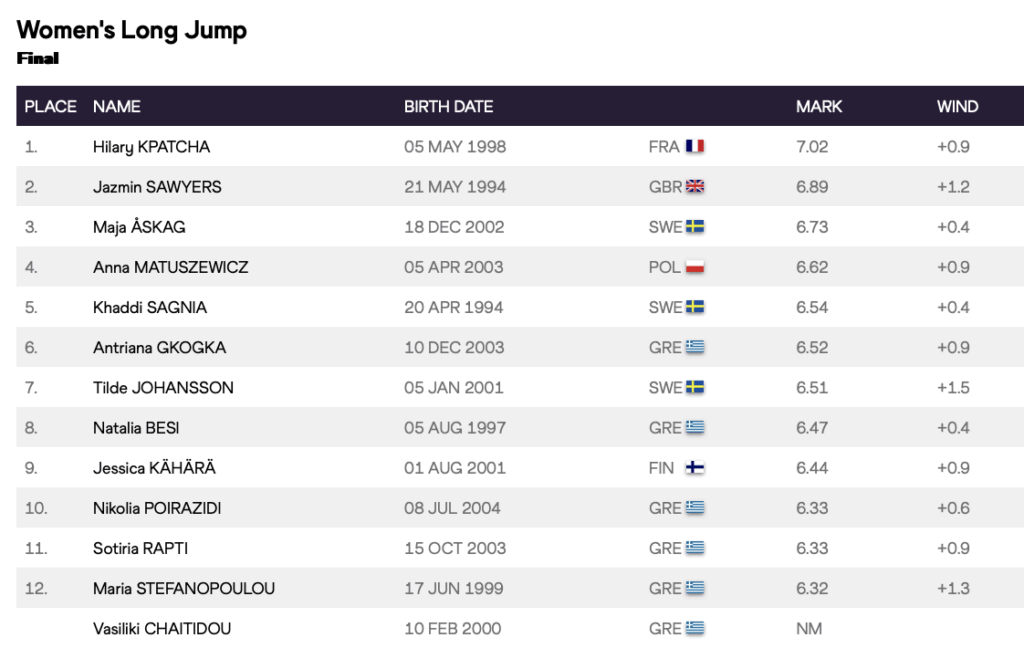The height and width of the screenshot is (648, 1024).
Task: Click the Polish flag for Anna Matuszewicz
Action: pyautogui.click(x=695, y=267)
